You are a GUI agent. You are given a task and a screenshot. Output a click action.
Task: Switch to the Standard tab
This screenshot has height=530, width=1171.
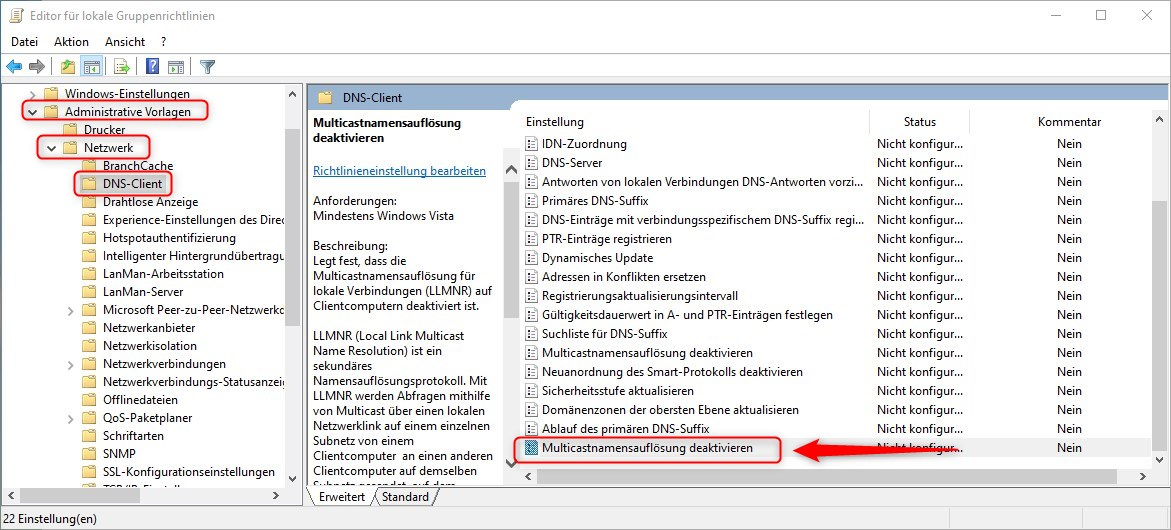tap(405, 497)
